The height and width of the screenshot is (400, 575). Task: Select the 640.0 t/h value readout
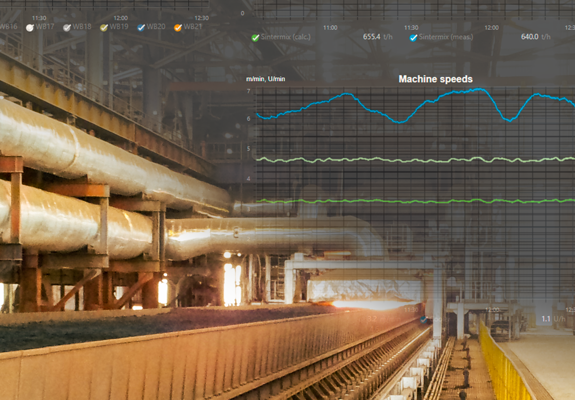pos(535,37)
